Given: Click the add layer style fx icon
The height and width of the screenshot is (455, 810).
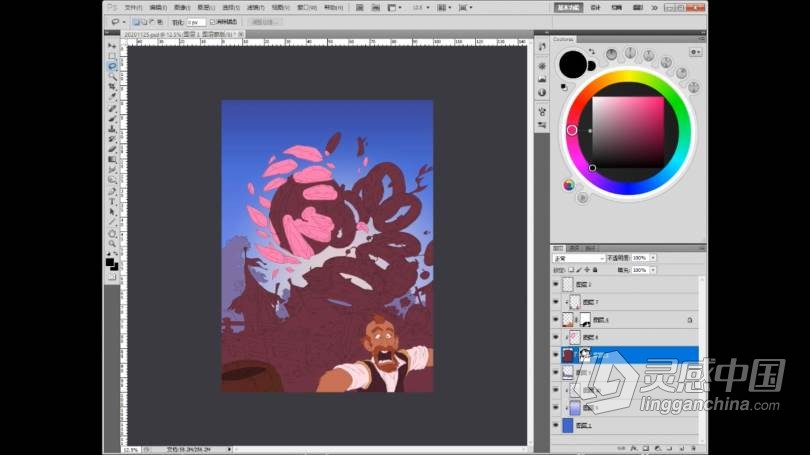Looking at the screenshot, I should [634, 448].
